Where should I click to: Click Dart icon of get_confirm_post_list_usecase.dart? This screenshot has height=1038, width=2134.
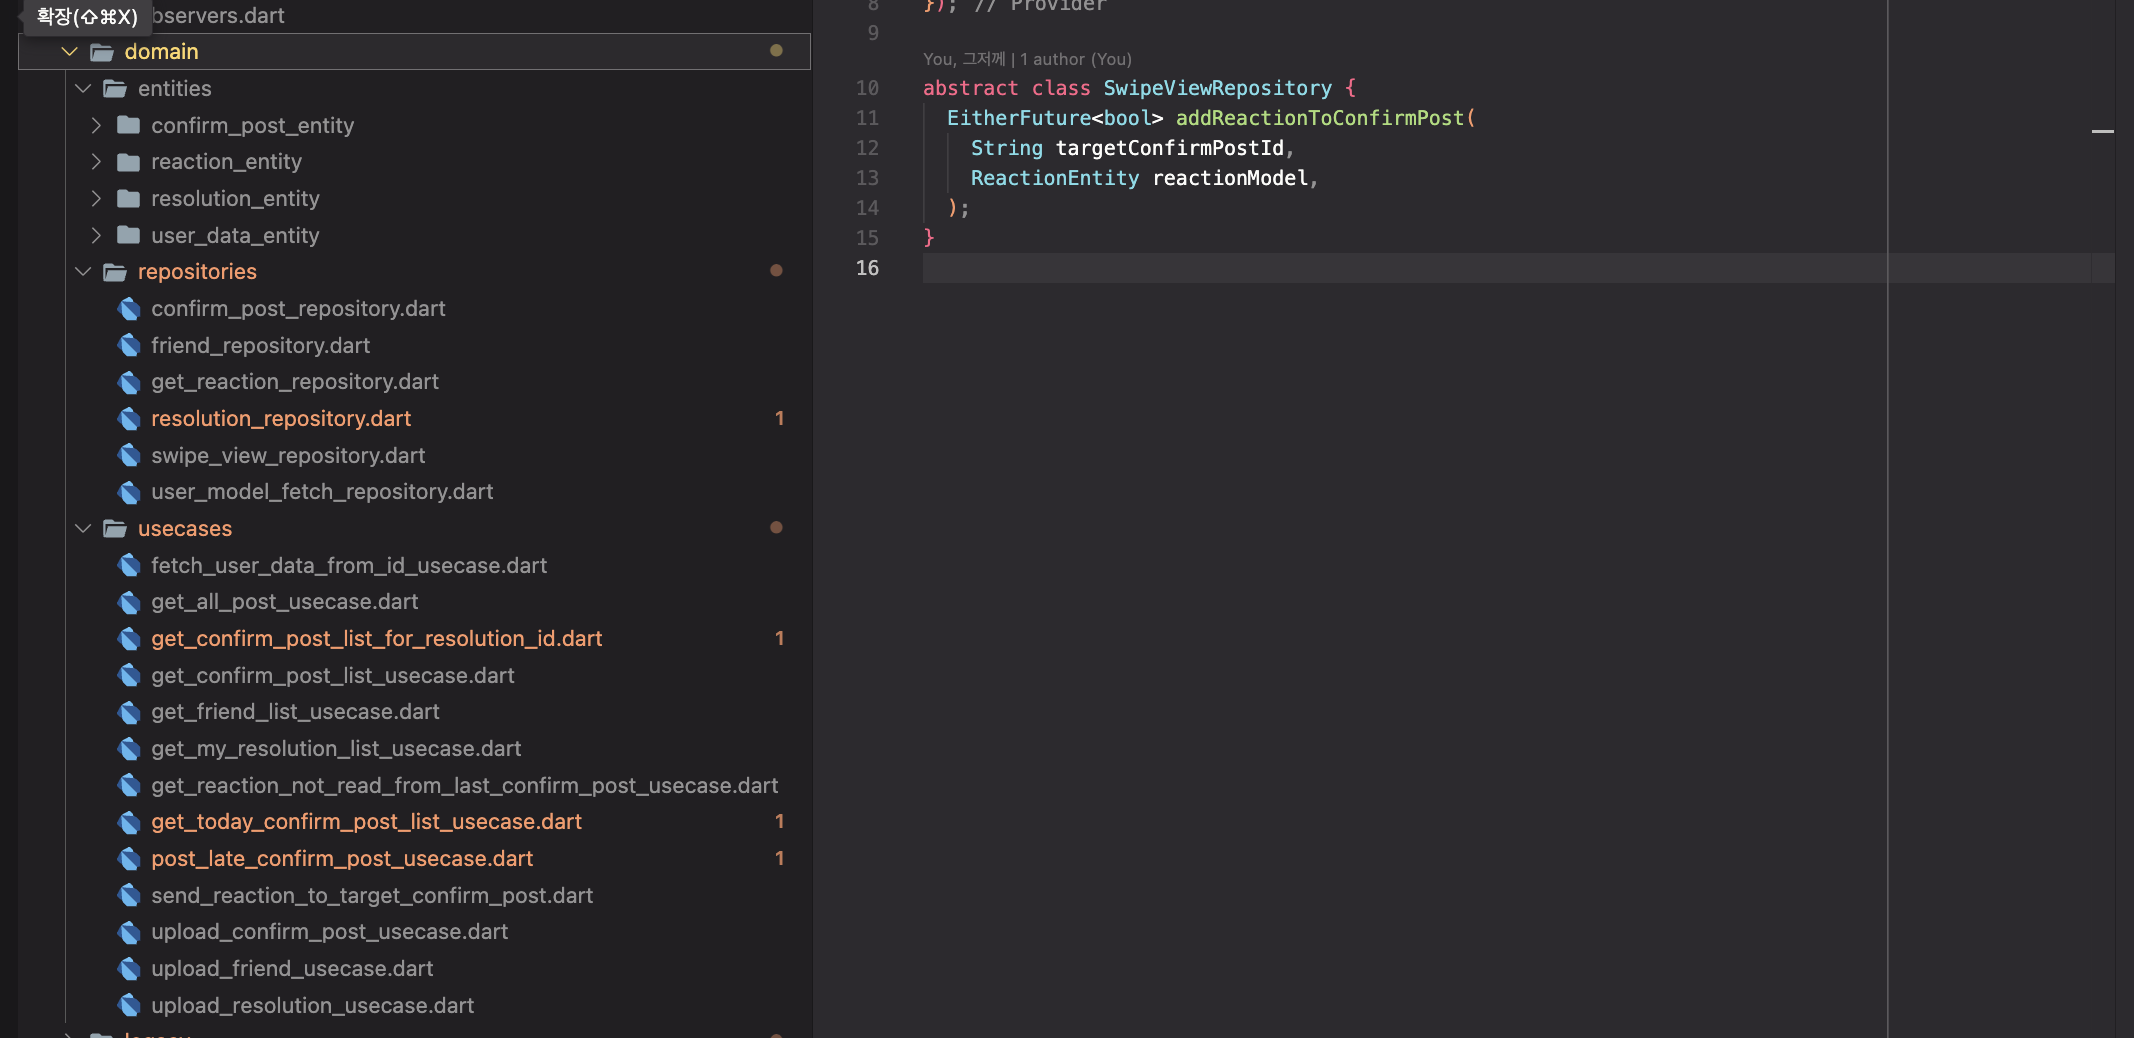[129, 675]
